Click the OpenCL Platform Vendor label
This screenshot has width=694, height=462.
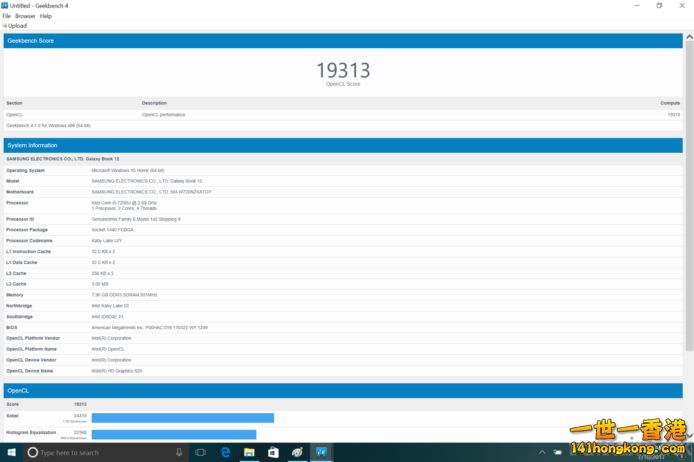click(x=33, y=338)
